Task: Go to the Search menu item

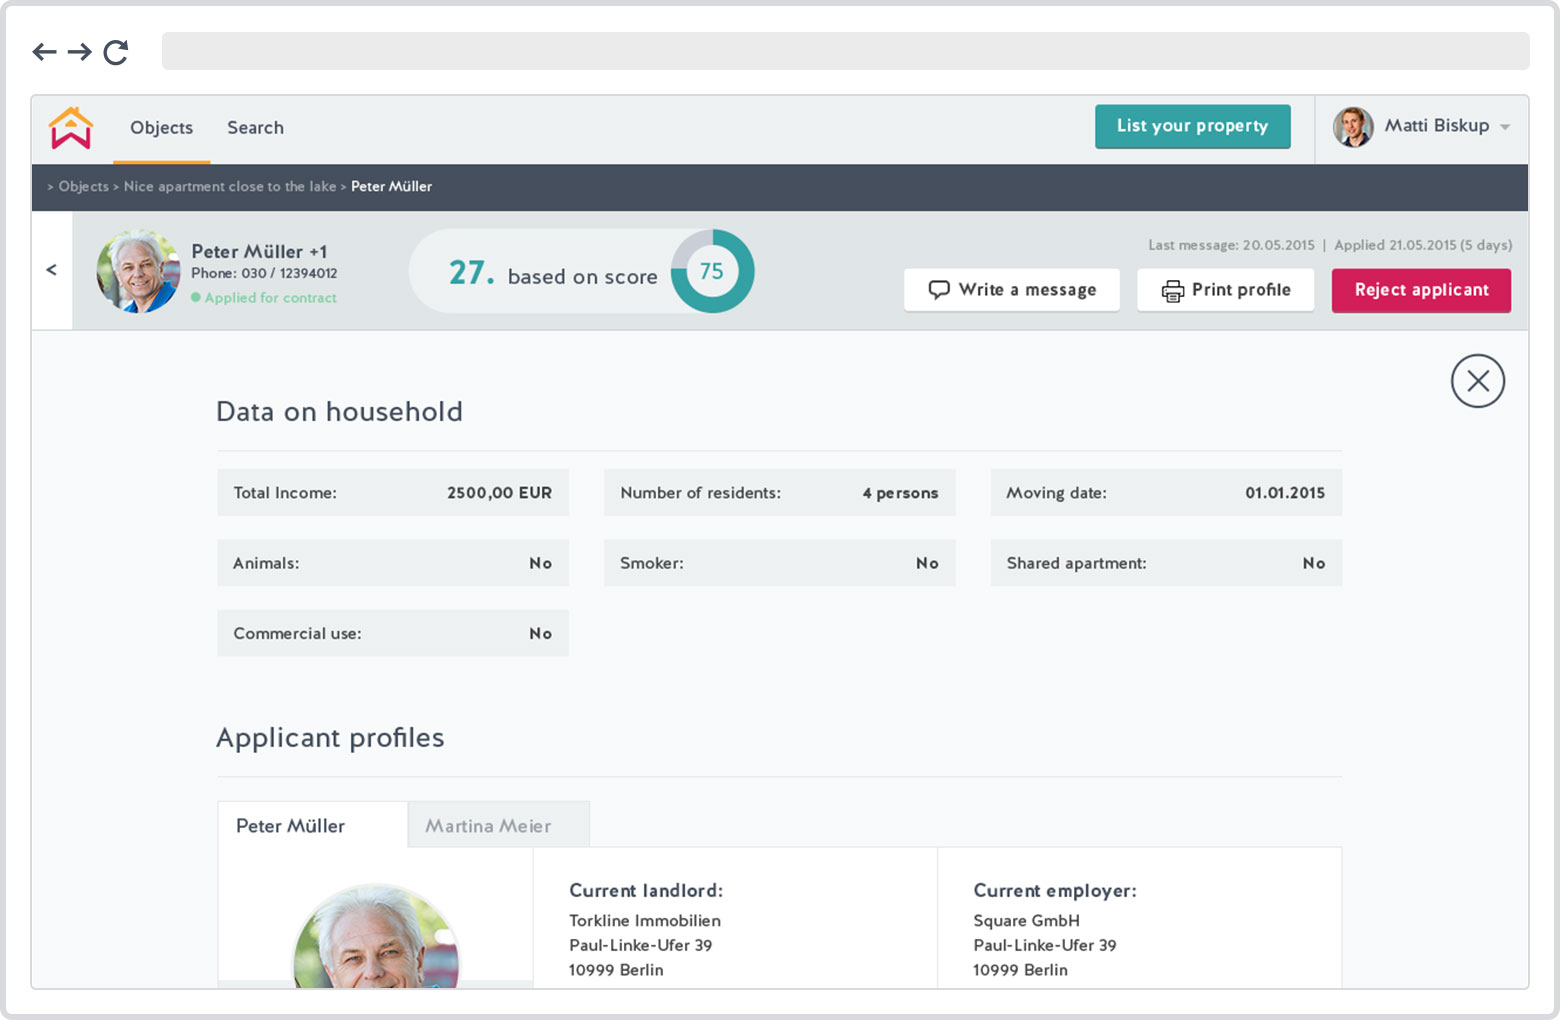Action: pyautogui.click(x=255, y=128)
